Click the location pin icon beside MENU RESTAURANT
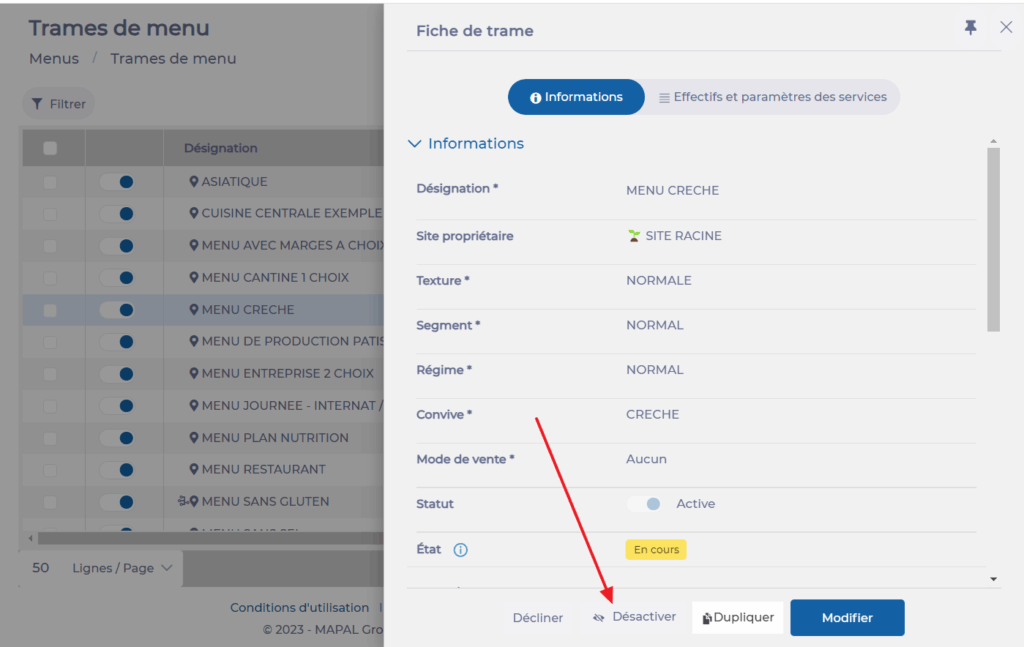Viewport: 1024px width, 647px height. 194,469
